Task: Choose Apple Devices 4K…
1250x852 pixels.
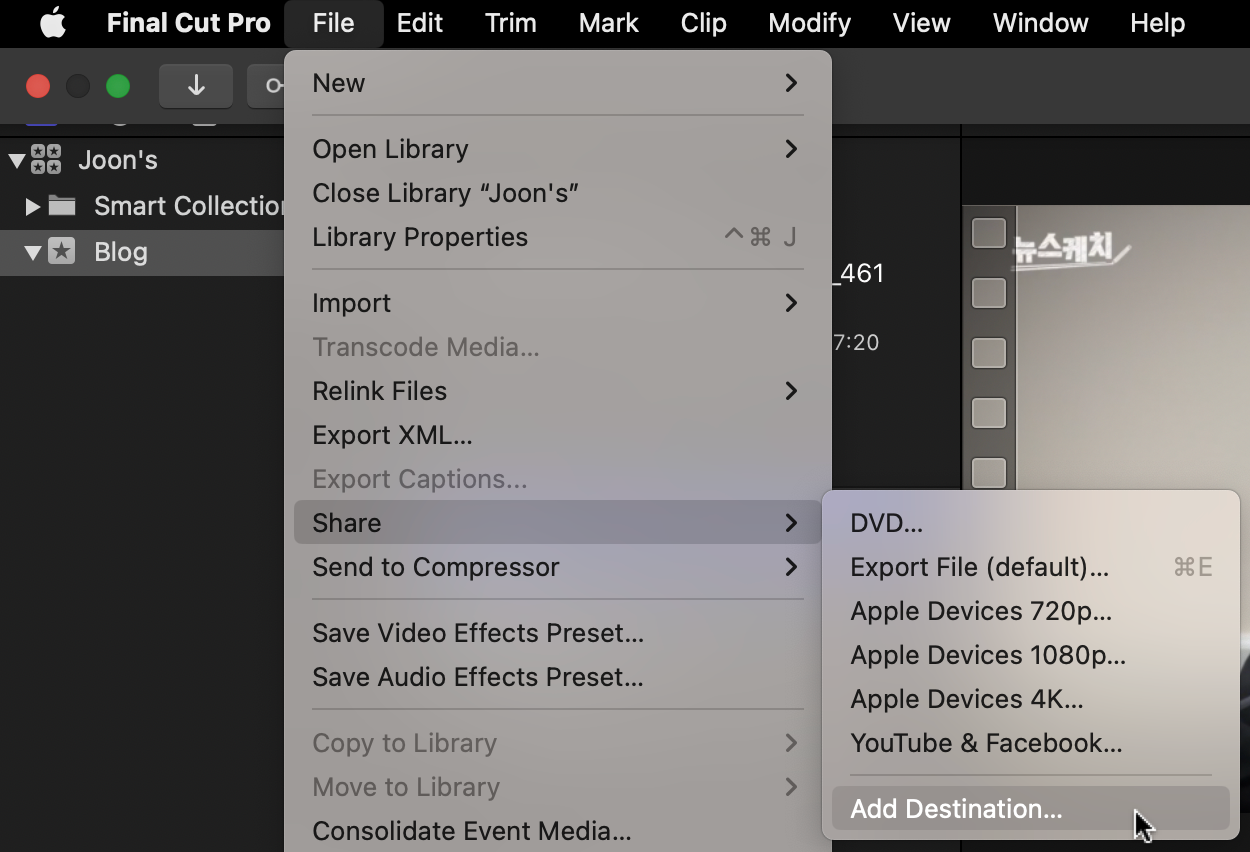Action: tap(1030, 699)
